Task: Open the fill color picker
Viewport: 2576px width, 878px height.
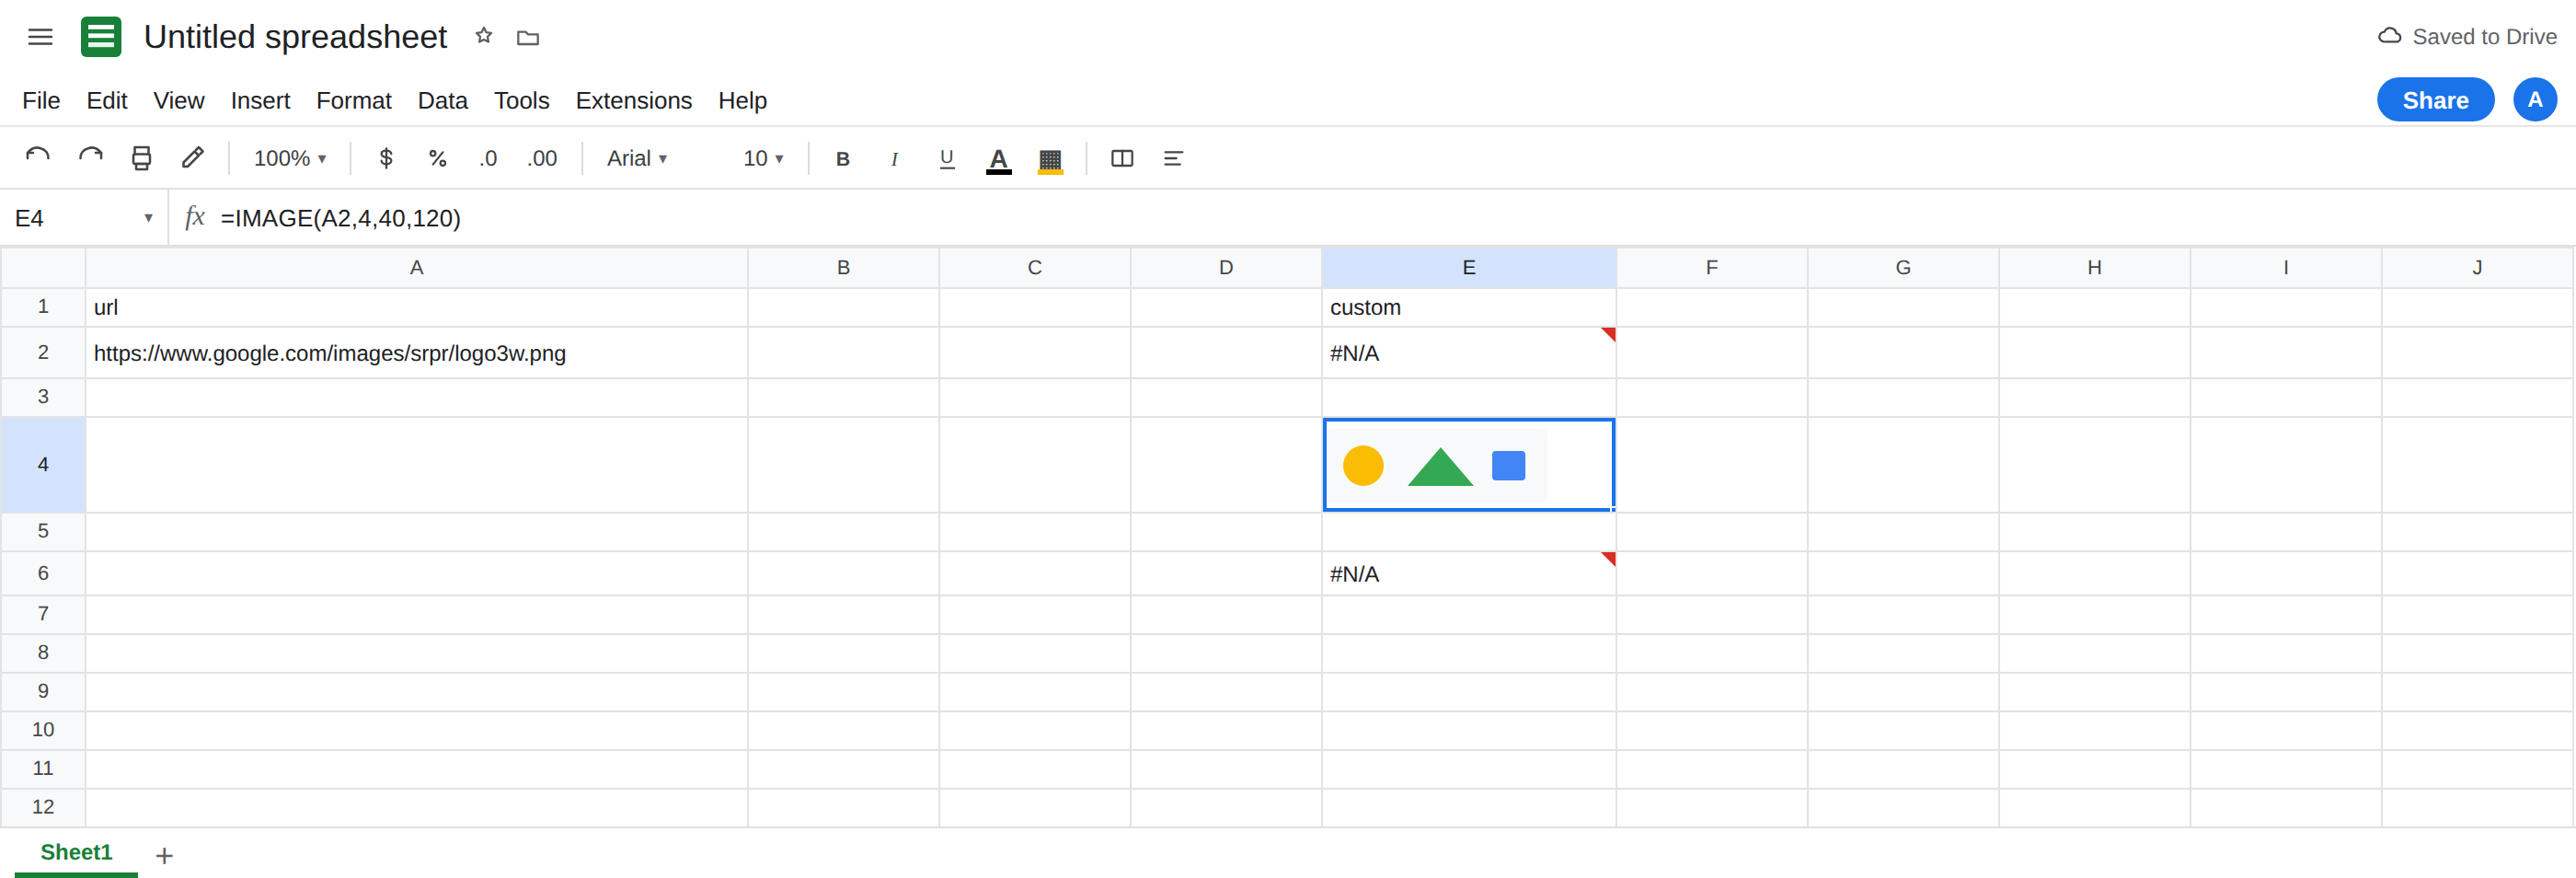Action: point(1050,160)
